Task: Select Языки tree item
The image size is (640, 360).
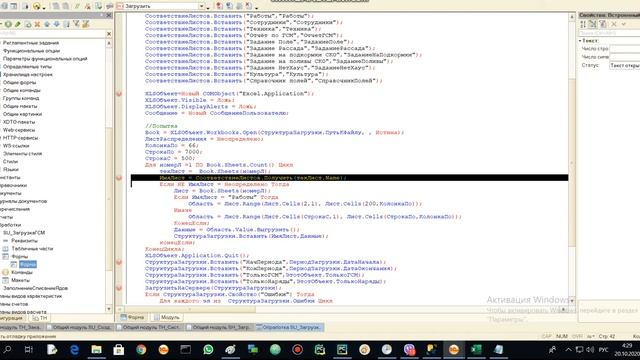Action: coord(11,169)
